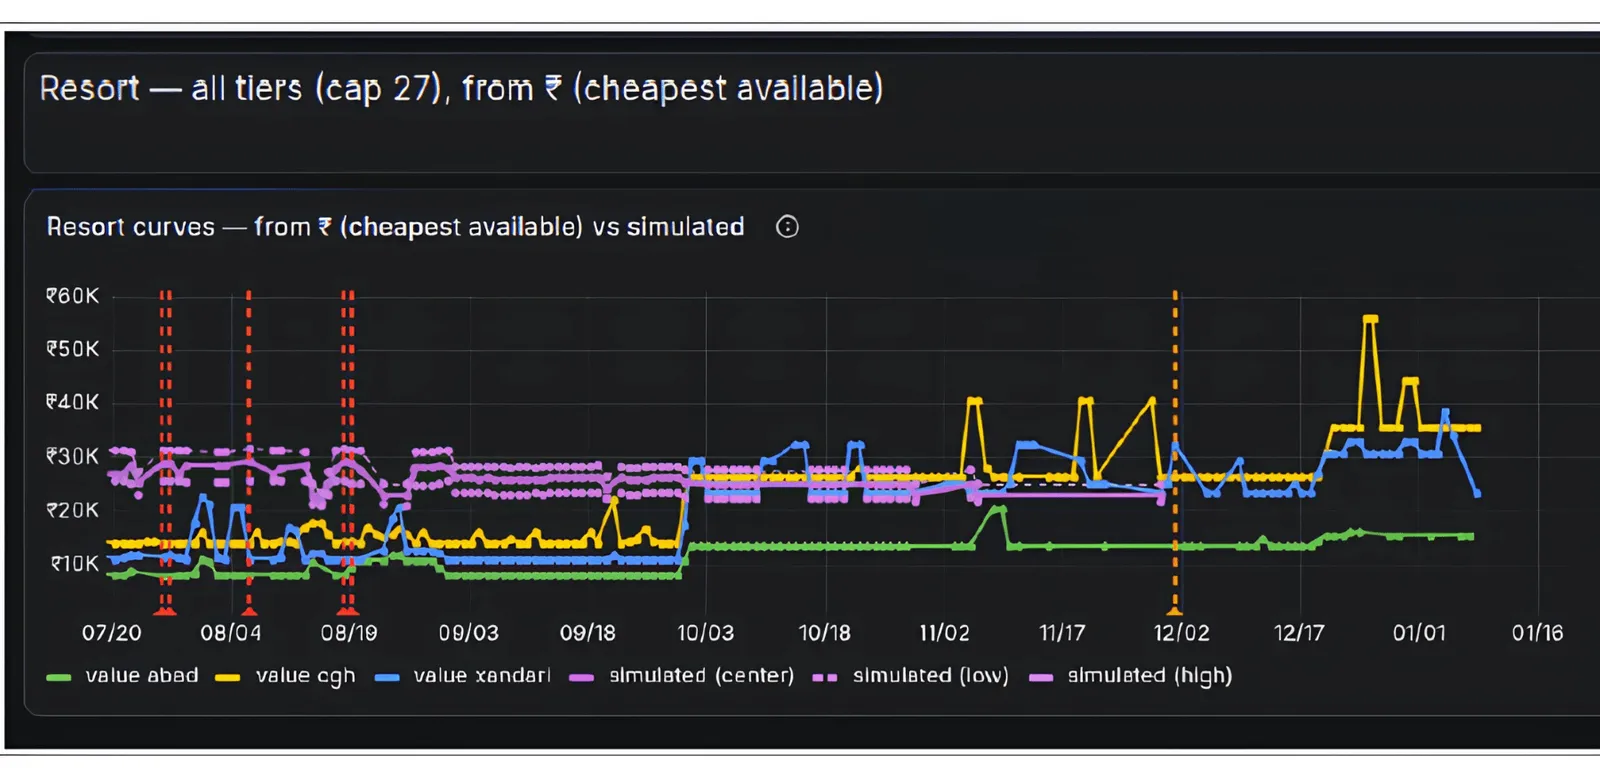The height and width of the screenshot is (778, 1600).
Task: Click the 01/01 x-axis date label
Action: pyautogui.click(x=1419, y=633)
